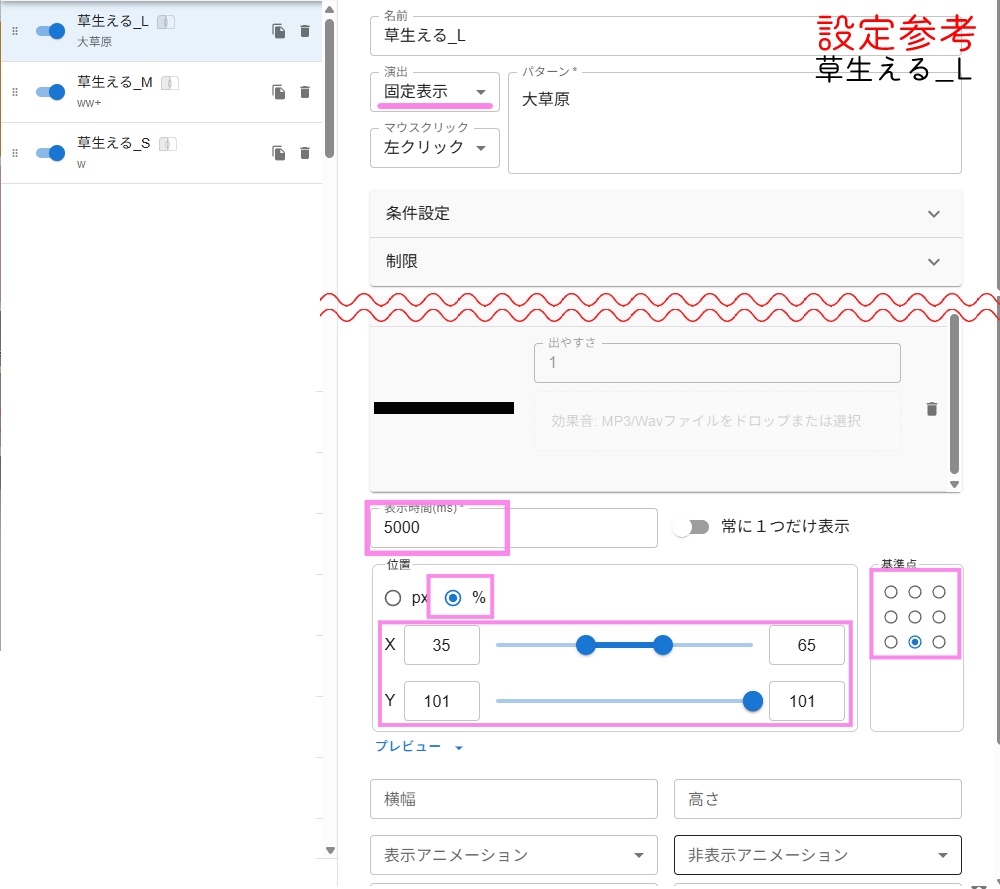Set anchor point to bottom-right
Screen dimensions: 1000x889
click(x=939, y=642)
